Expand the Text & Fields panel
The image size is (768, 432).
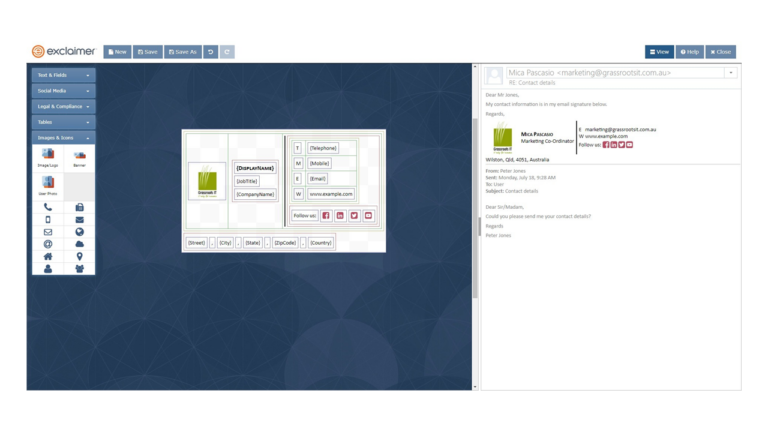[64, 75]
